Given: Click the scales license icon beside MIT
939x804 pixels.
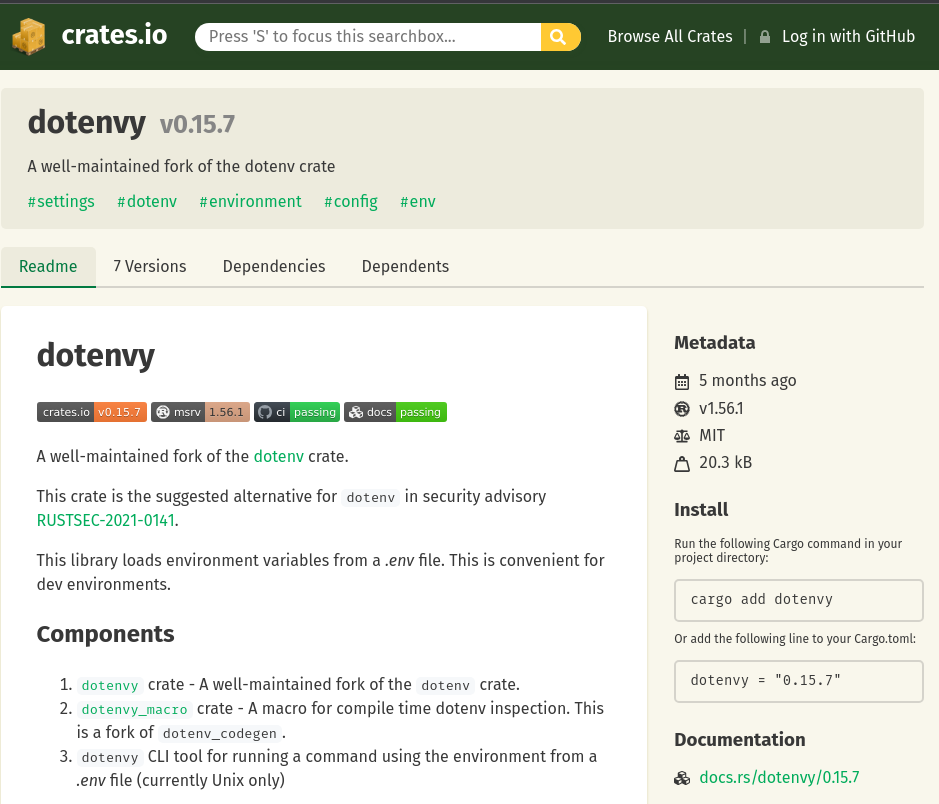Looking at the screenshot, I should point(681,436).
